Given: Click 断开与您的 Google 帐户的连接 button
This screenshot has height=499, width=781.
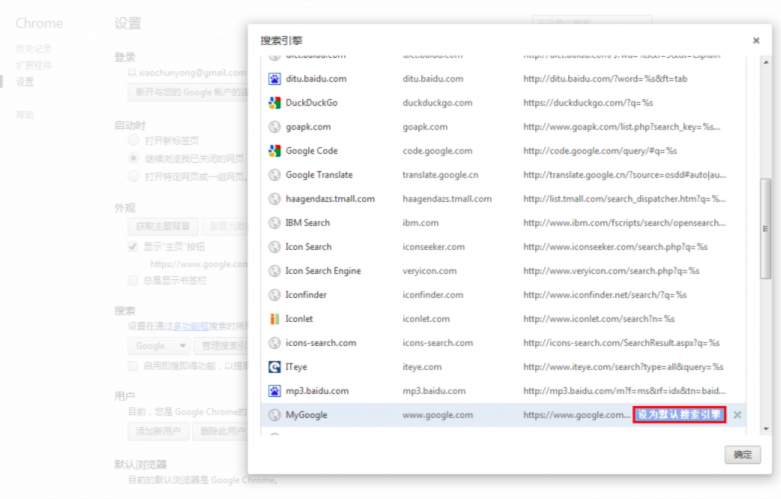Looking at the screenshot, I should (x=188, y=92).
